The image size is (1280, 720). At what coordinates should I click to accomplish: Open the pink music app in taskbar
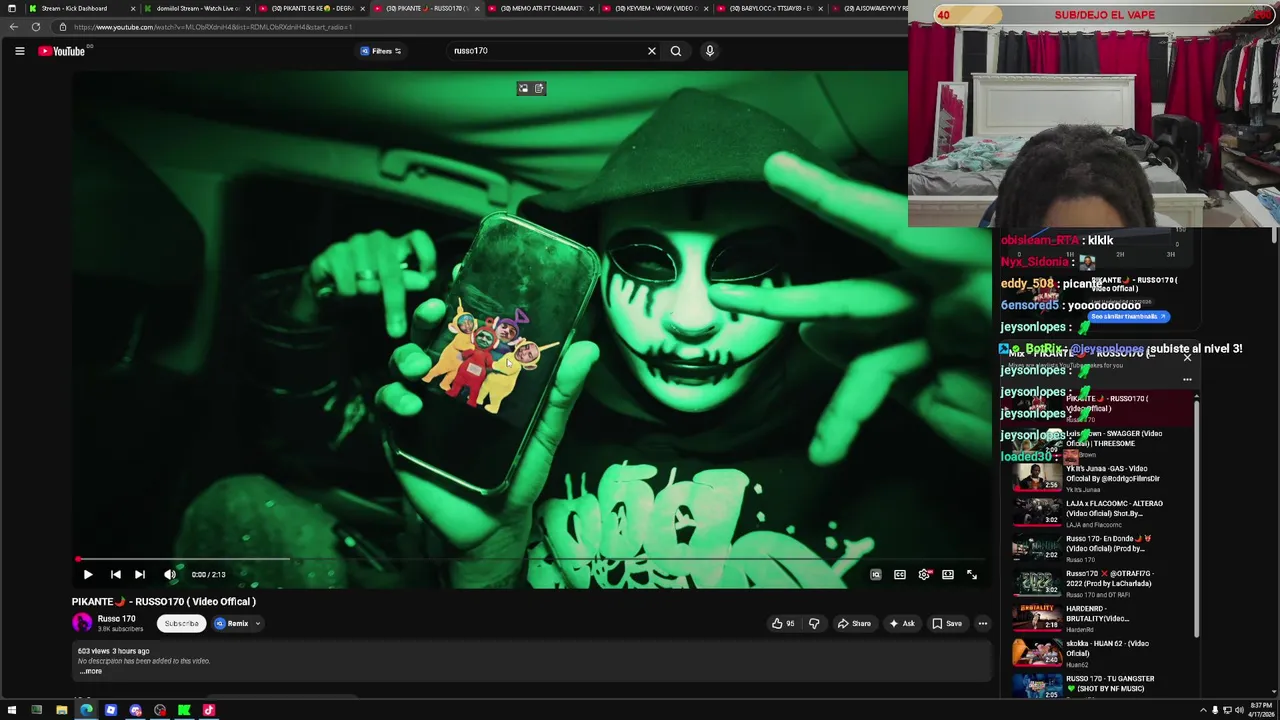click(x=209, y=711)
